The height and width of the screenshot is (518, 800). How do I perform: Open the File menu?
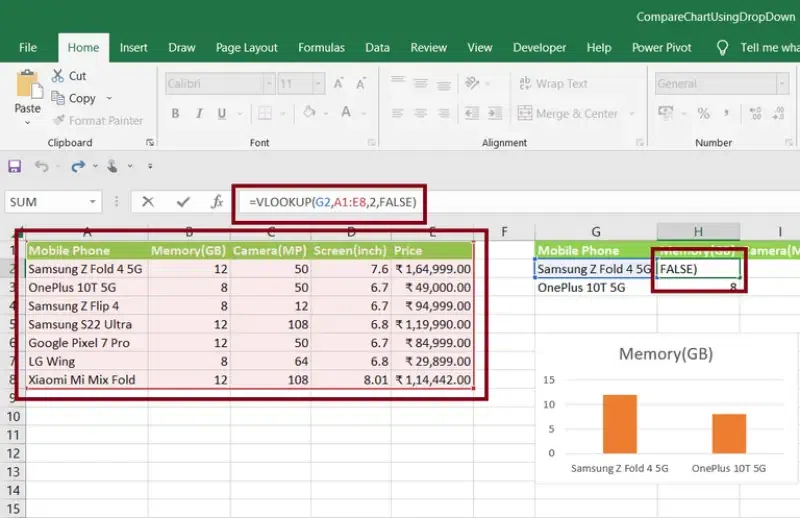coord(28,47)
